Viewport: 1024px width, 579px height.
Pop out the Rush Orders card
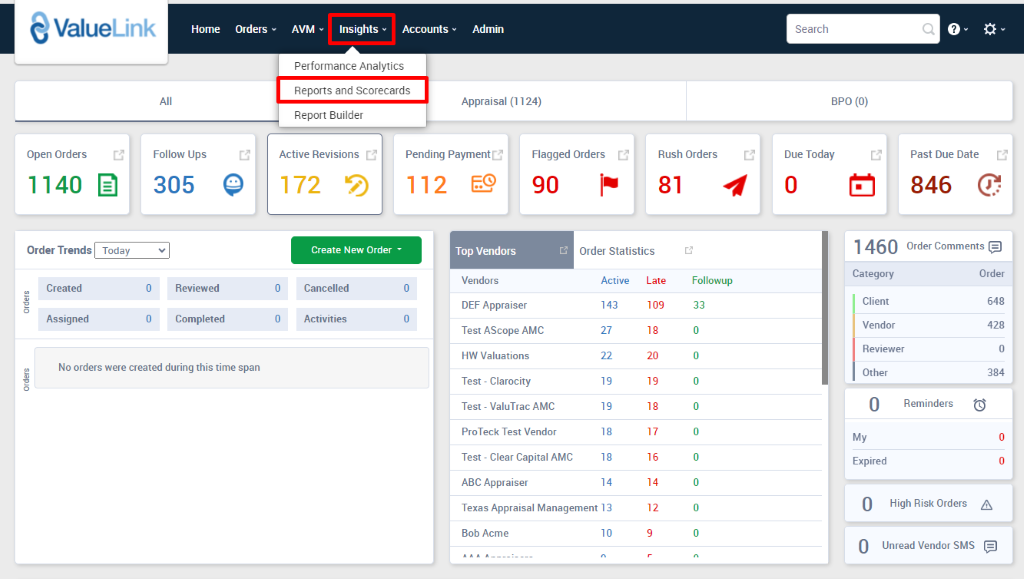[x=749, y=155]
